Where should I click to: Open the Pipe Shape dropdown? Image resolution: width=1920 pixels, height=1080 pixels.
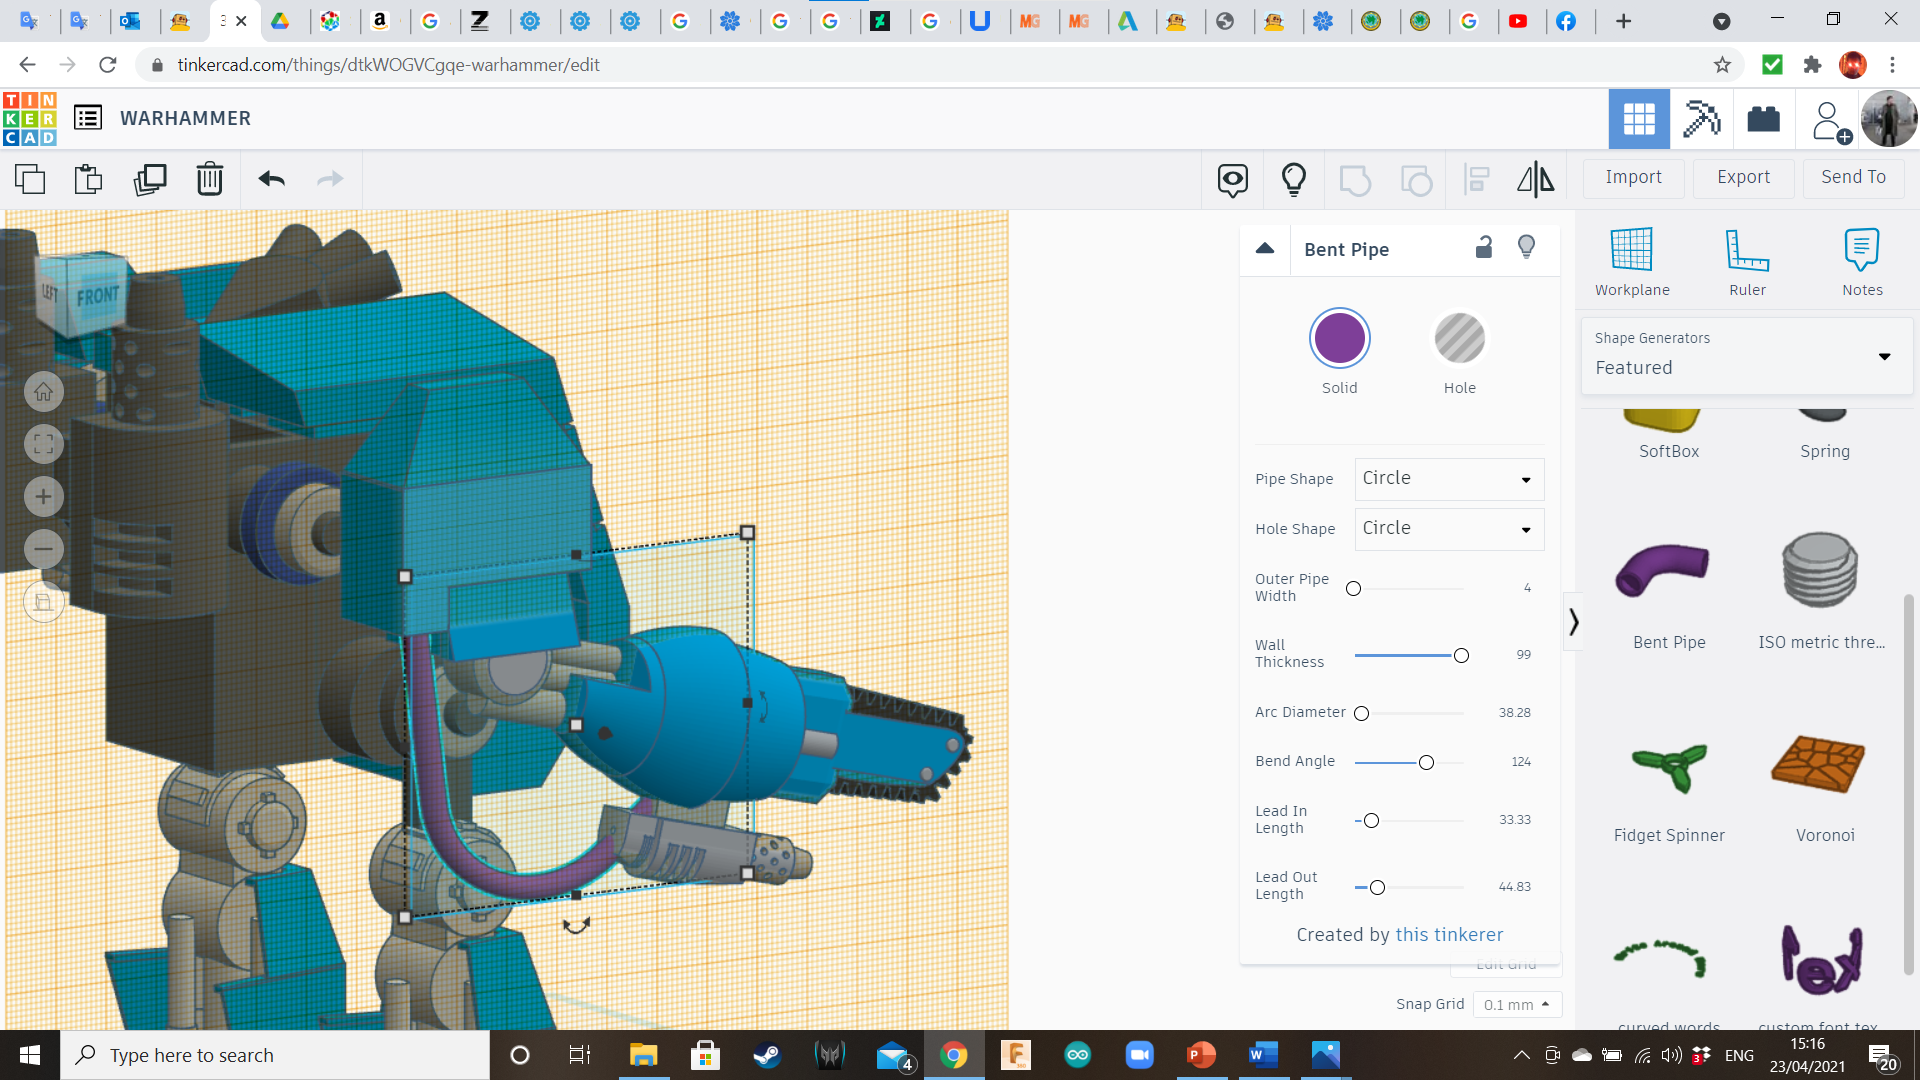1449,479
